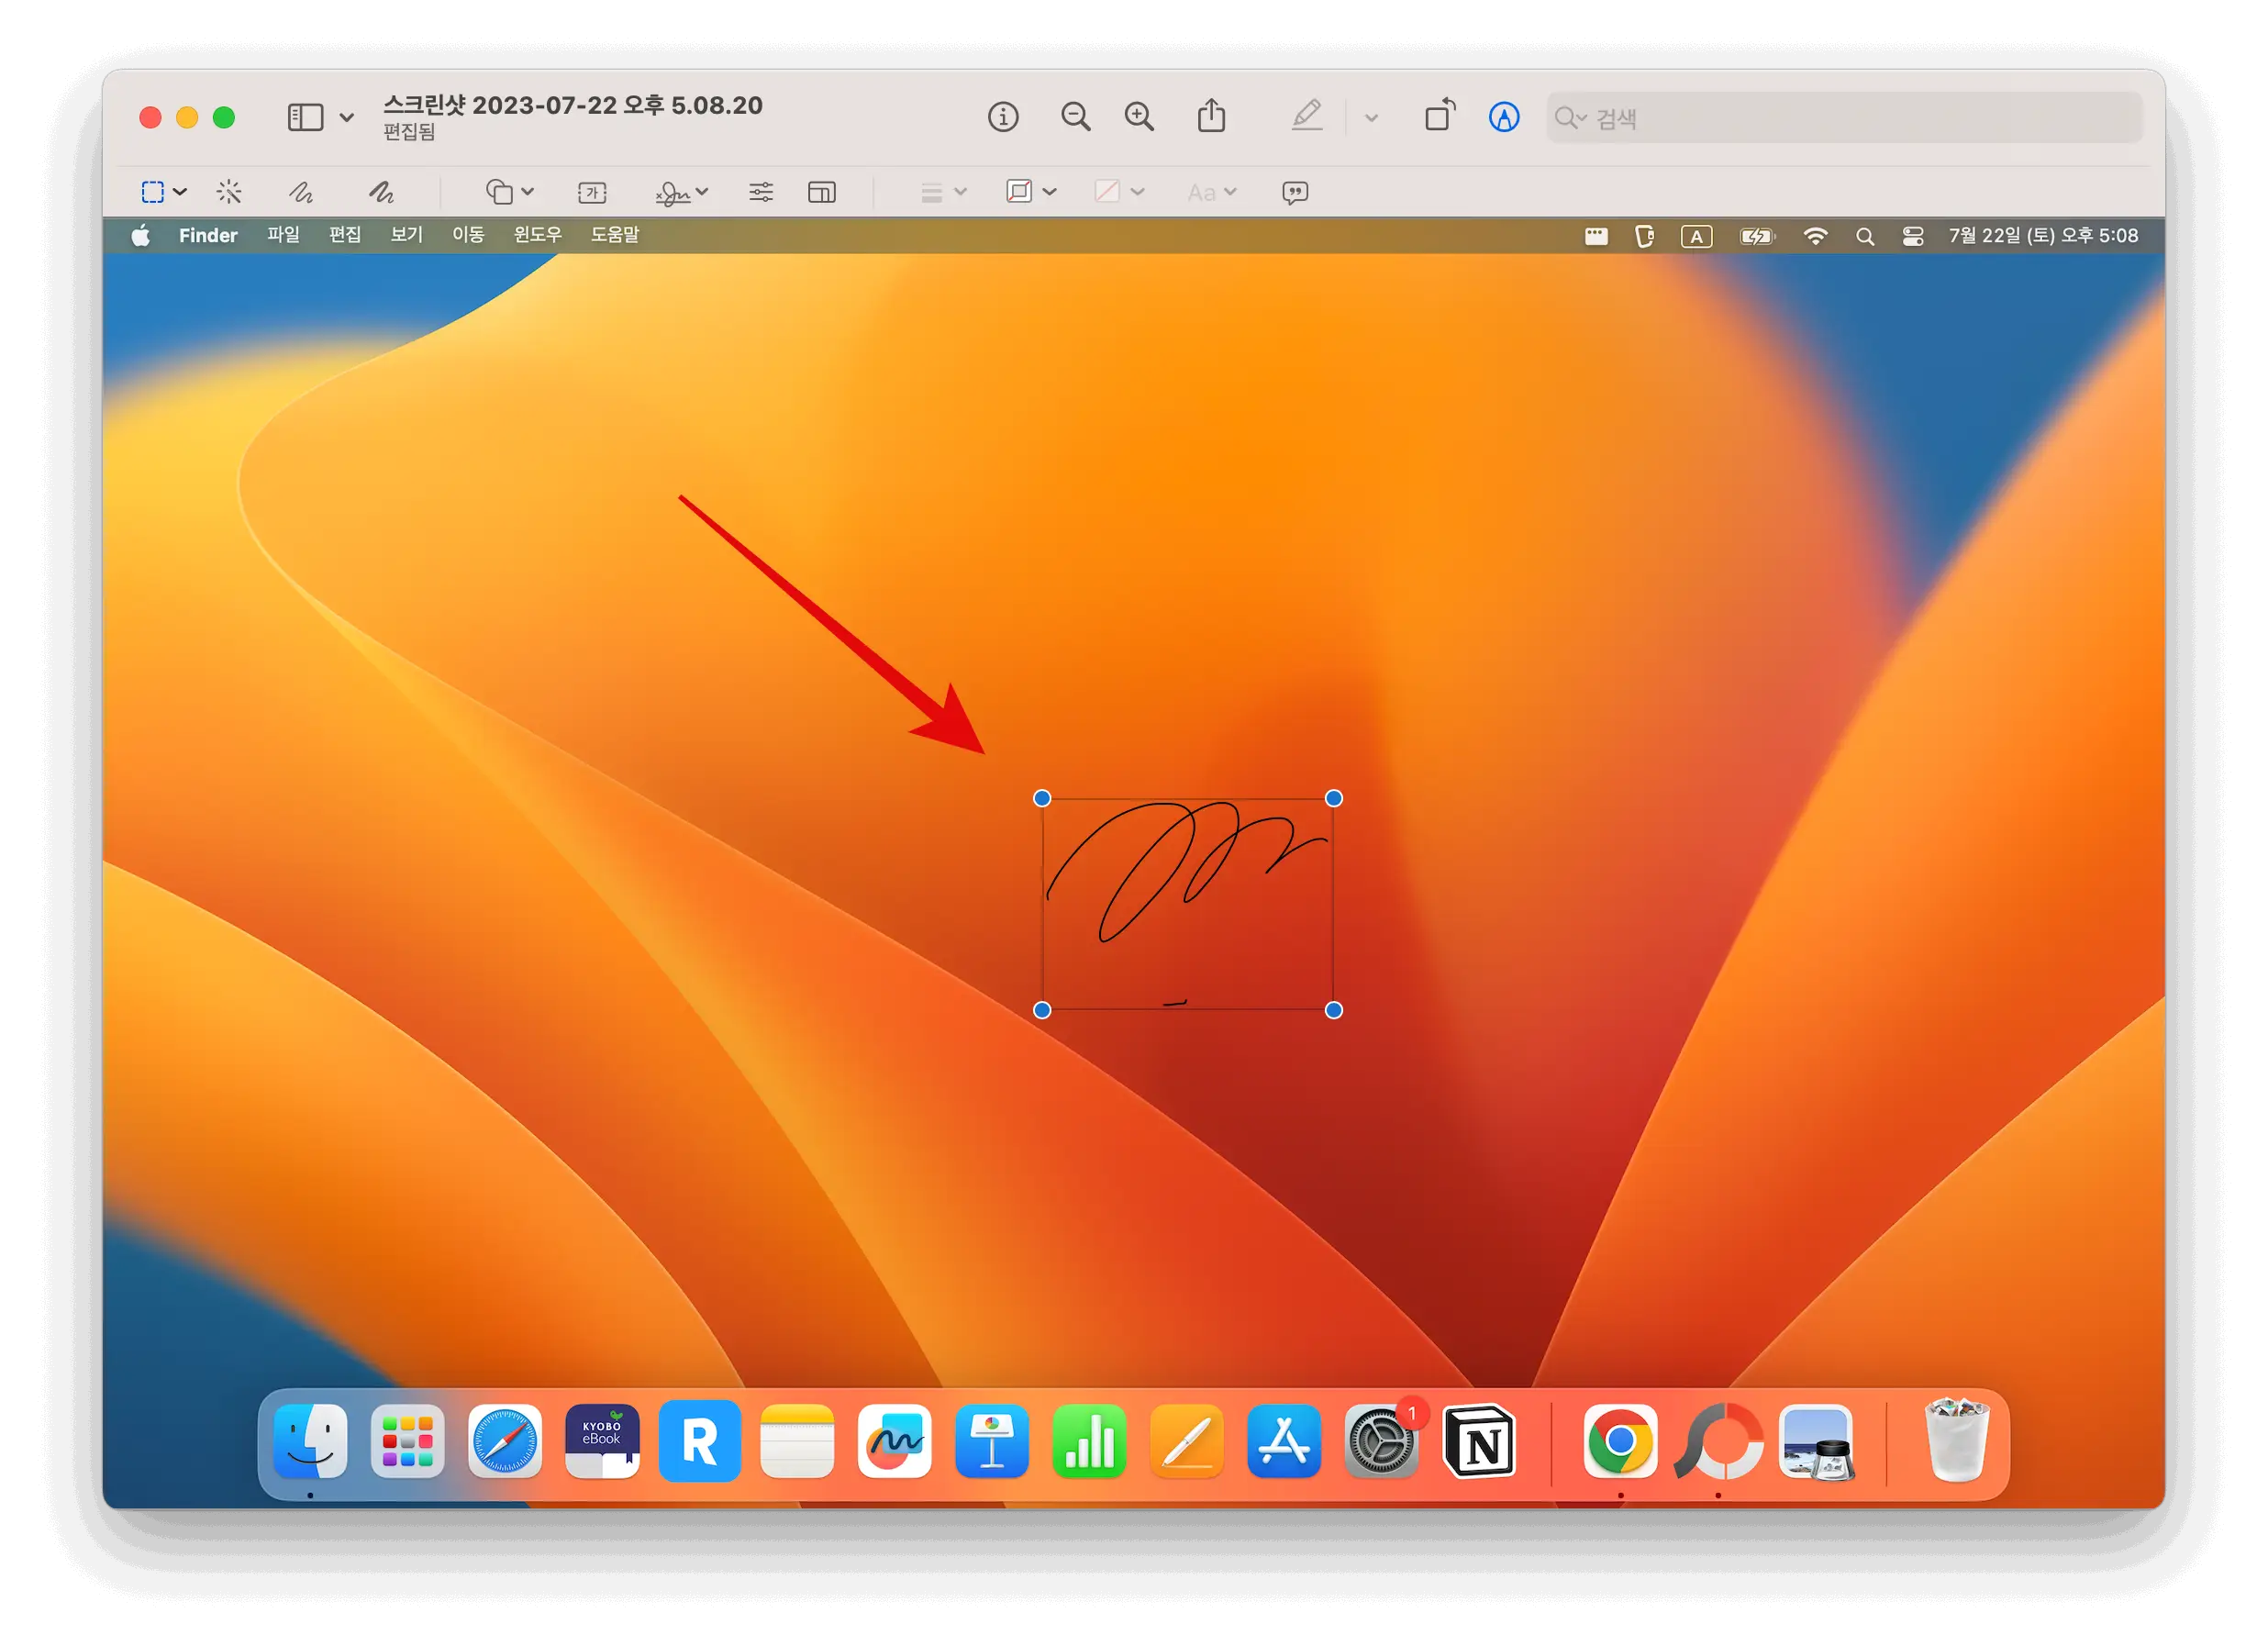Select the Instant Alpha magic wand tool

[x=229, y=192]
